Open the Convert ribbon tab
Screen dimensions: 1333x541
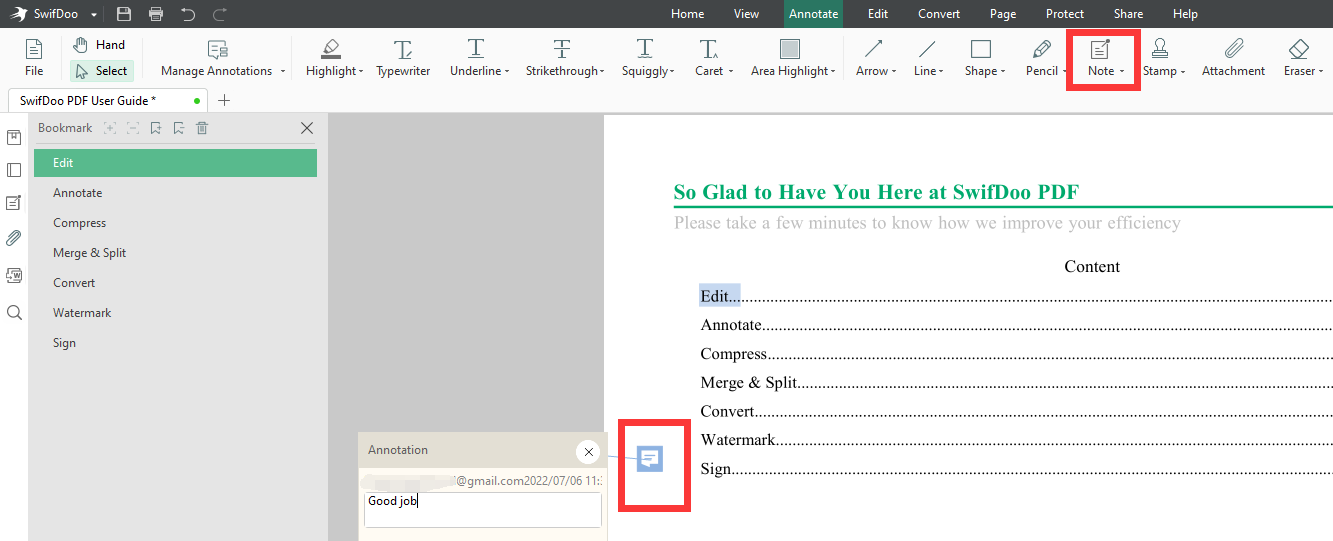tap(939, 14)
